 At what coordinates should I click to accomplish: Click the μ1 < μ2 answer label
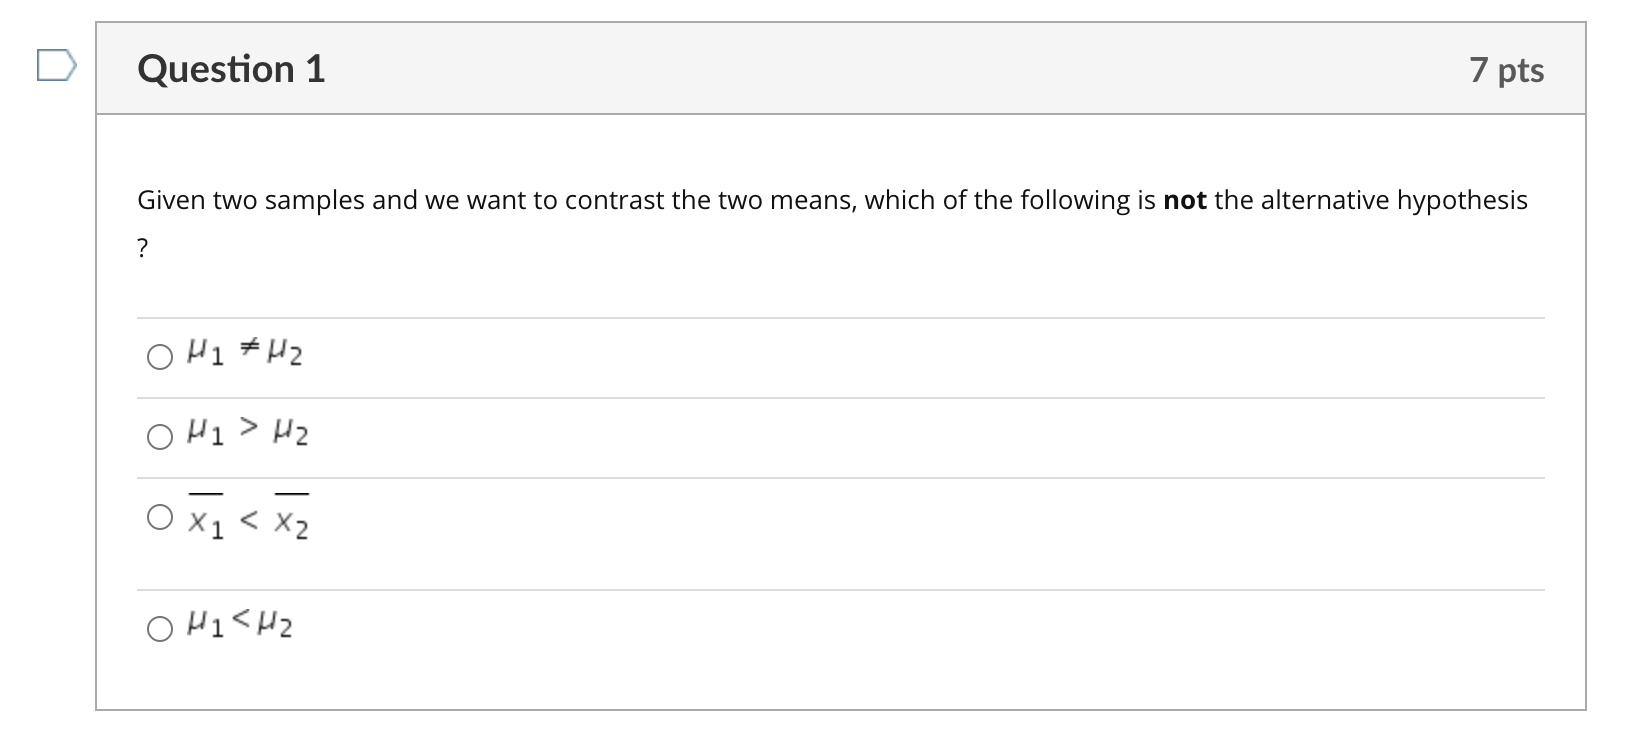240,626
